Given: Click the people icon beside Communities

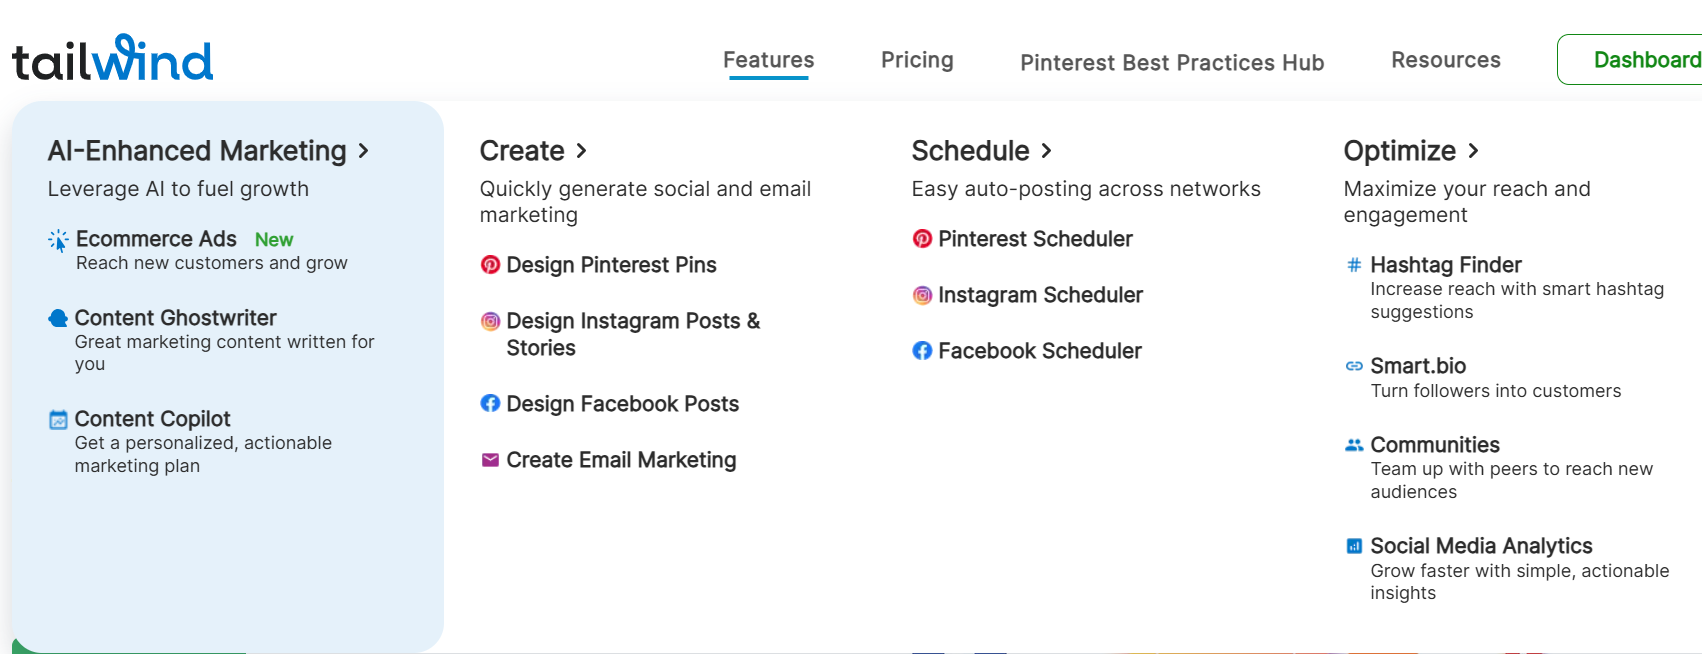Looking at the screenshot, I should point(1354,445).
